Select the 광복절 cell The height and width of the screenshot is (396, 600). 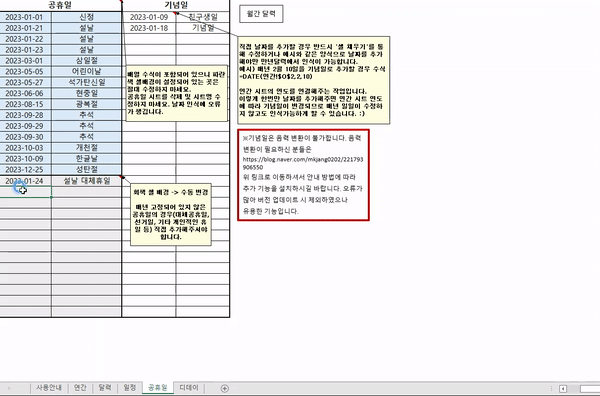pyautogui.click(x=86, y=104)
